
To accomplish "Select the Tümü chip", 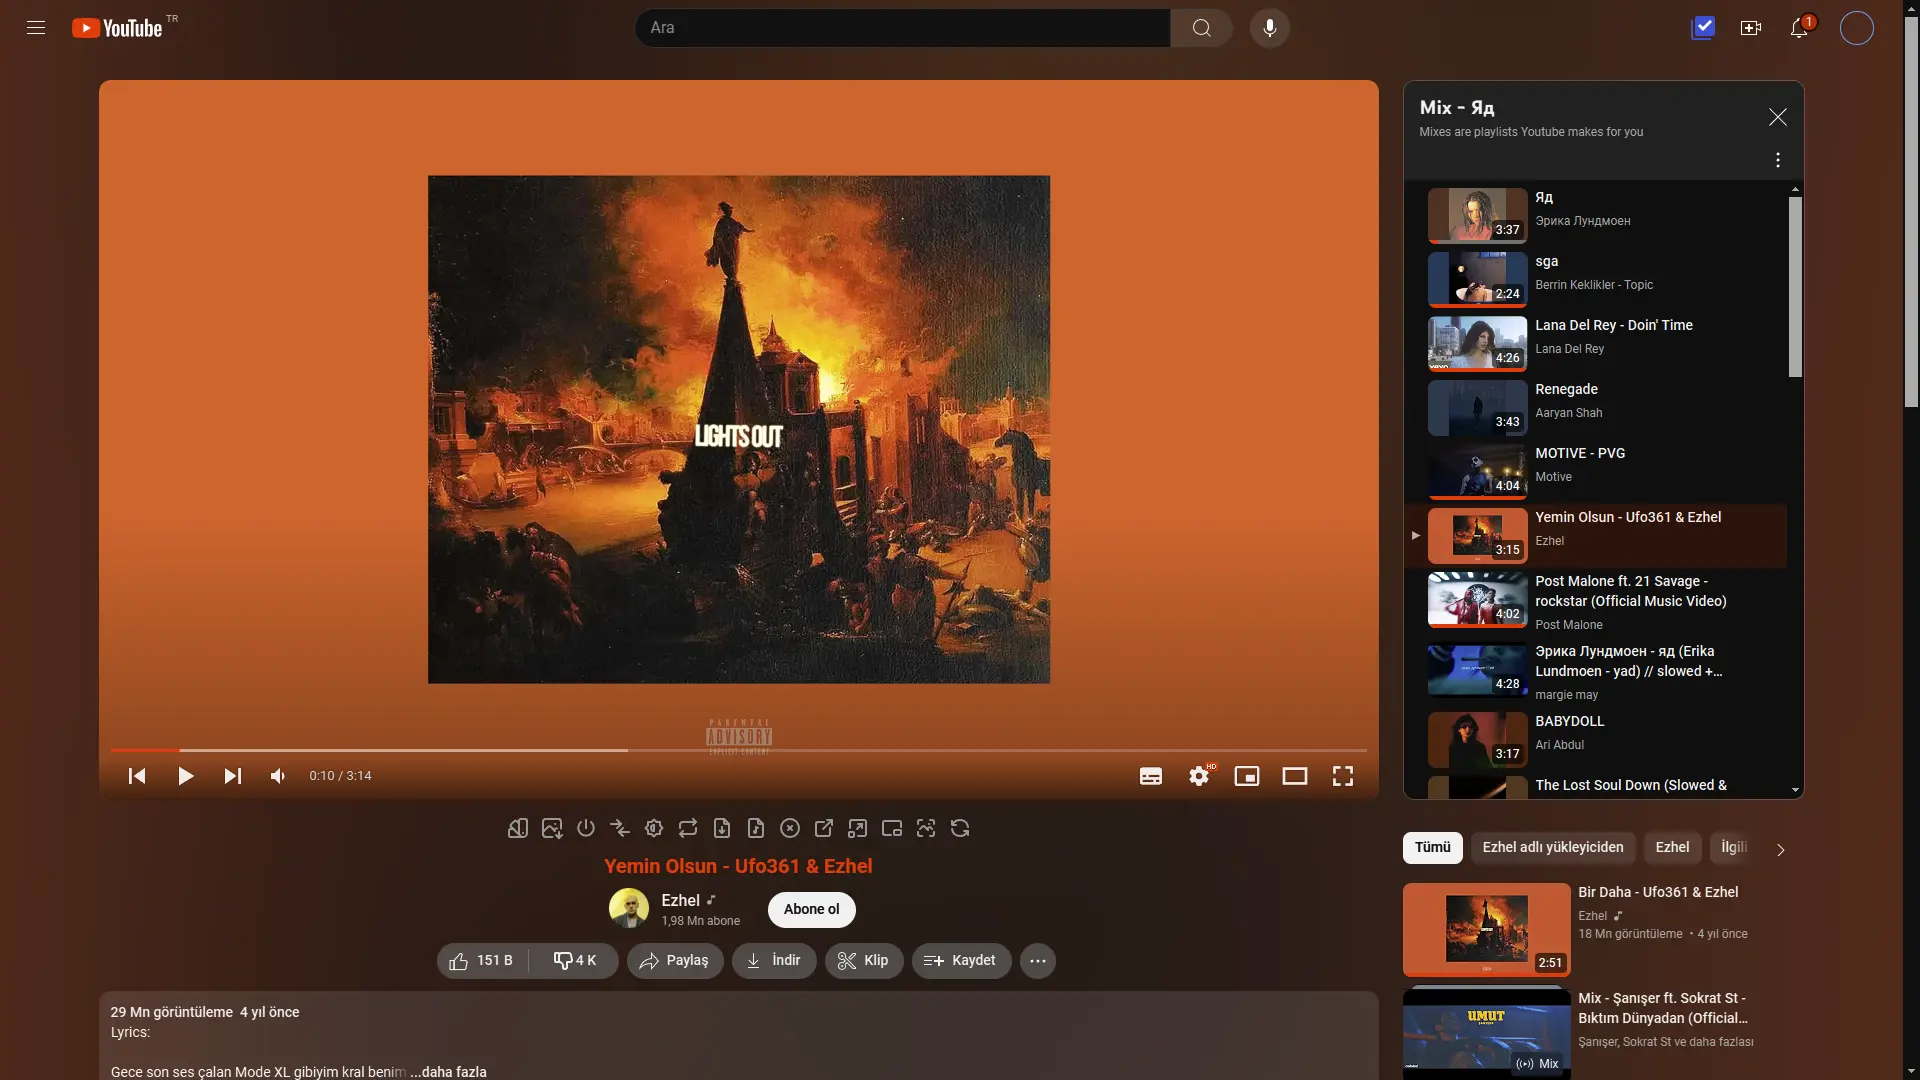I will pos(1433,848).
